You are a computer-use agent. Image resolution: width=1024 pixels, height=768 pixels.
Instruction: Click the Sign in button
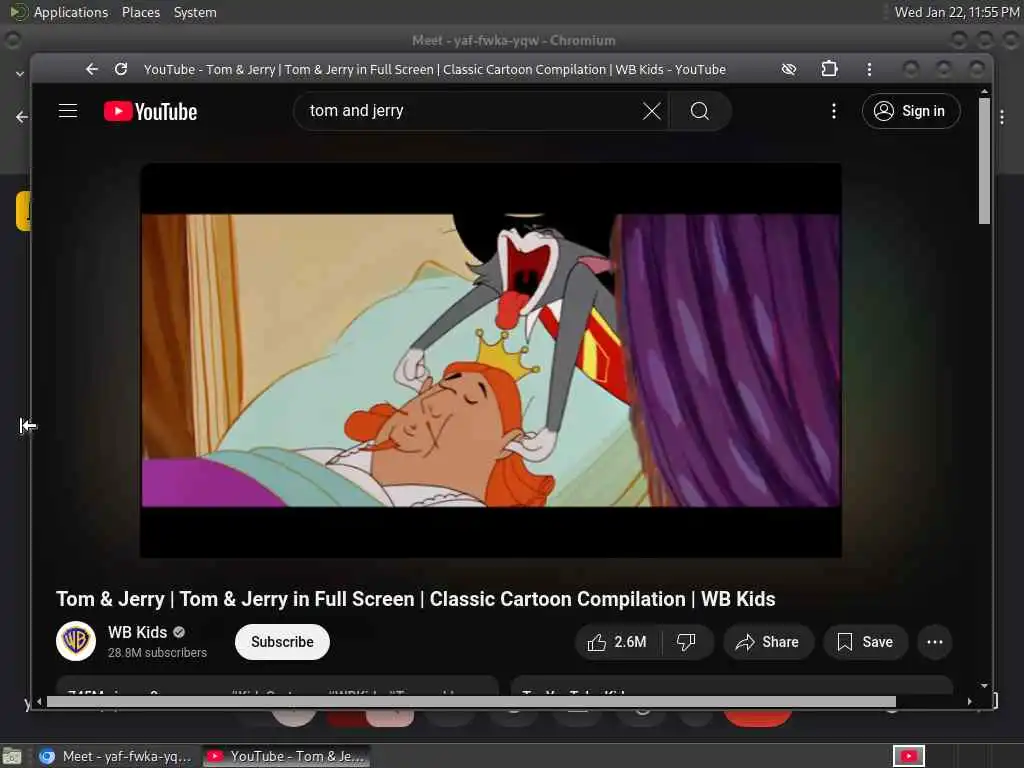[x=911, y=111]
